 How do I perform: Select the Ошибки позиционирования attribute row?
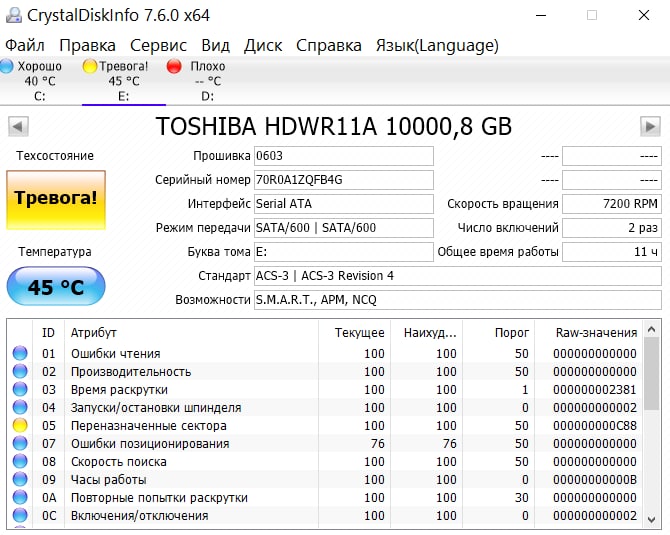325,443
